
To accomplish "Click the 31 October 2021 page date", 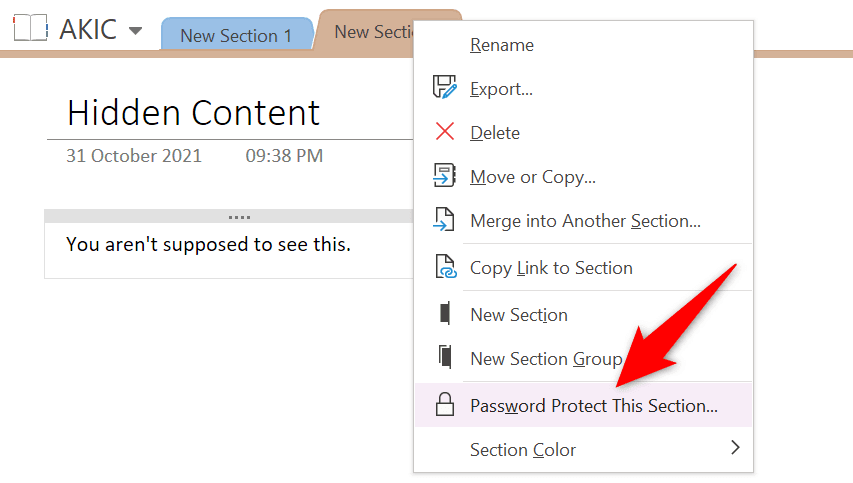I will pyautogui.click(x=134, y=156).
